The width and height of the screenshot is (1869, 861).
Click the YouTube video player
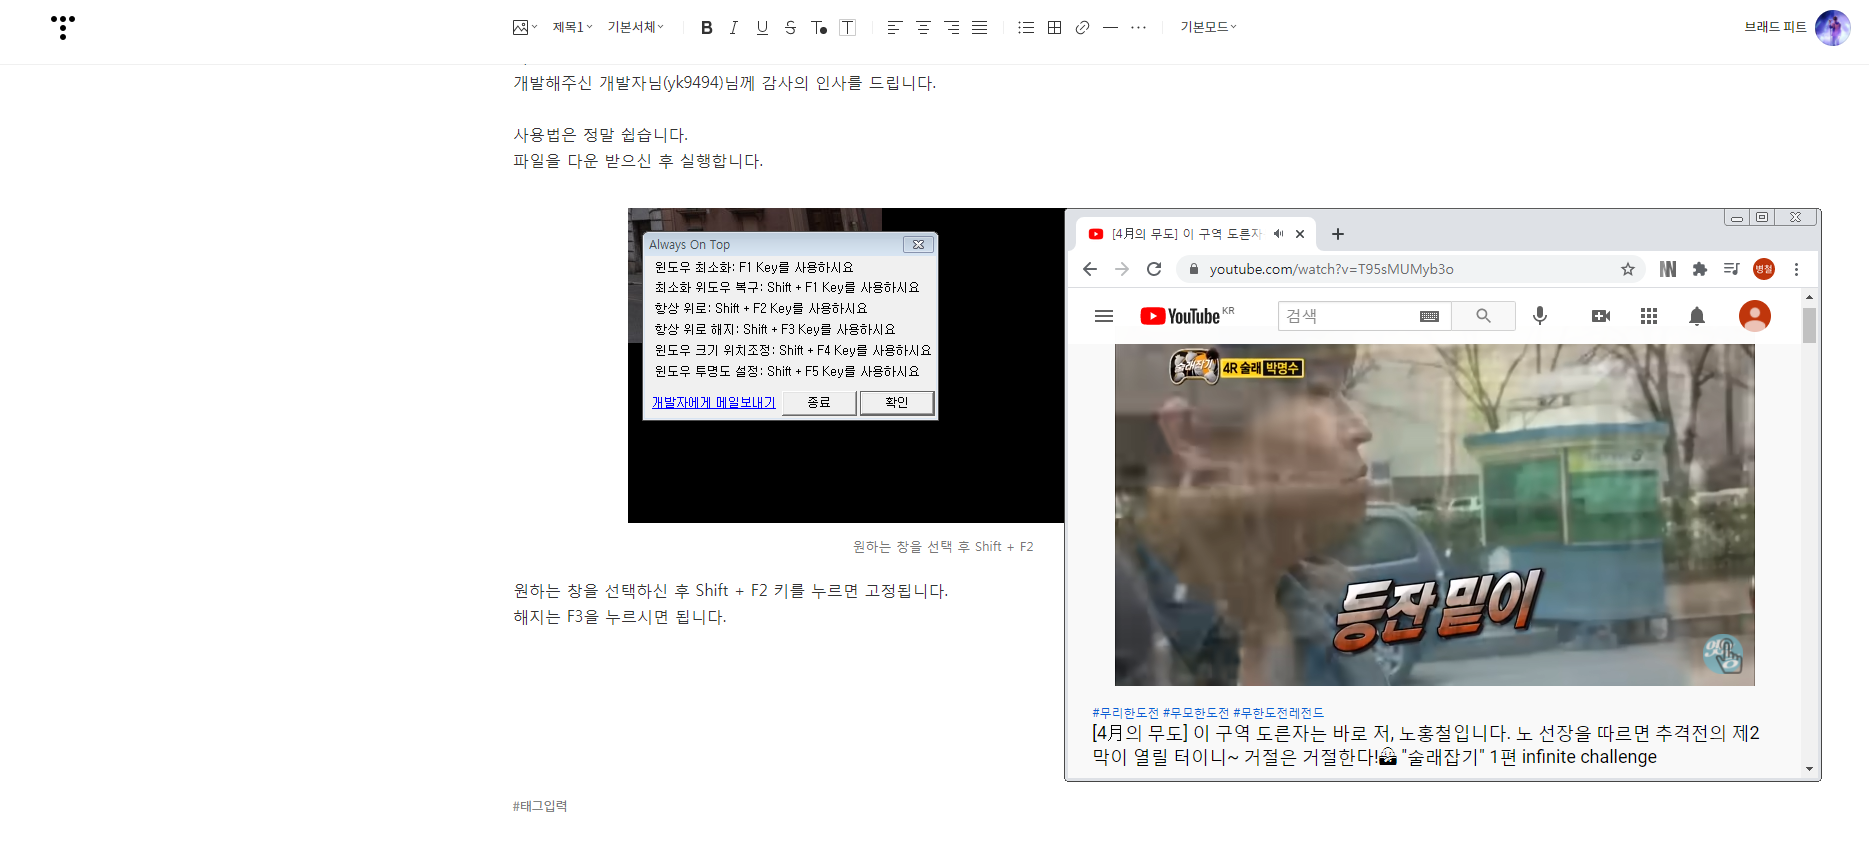pos(1434,515)
